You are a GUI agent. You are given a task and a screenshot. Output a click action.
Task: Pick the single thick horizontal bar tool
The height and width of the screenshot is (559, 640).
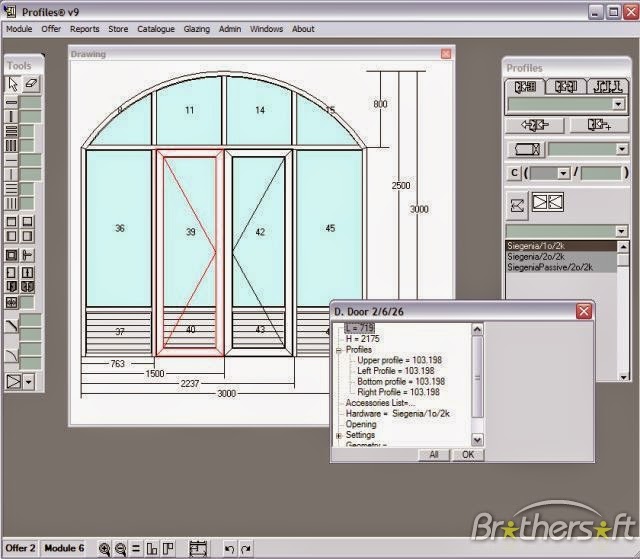pyautogui.click(x=11, y=102)
